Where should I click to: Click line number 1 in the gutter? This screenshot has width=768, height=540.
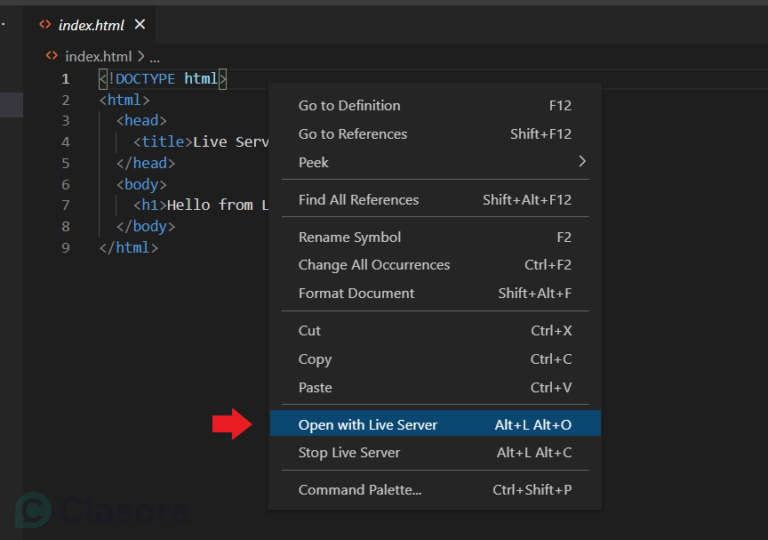tap(66, 79)
